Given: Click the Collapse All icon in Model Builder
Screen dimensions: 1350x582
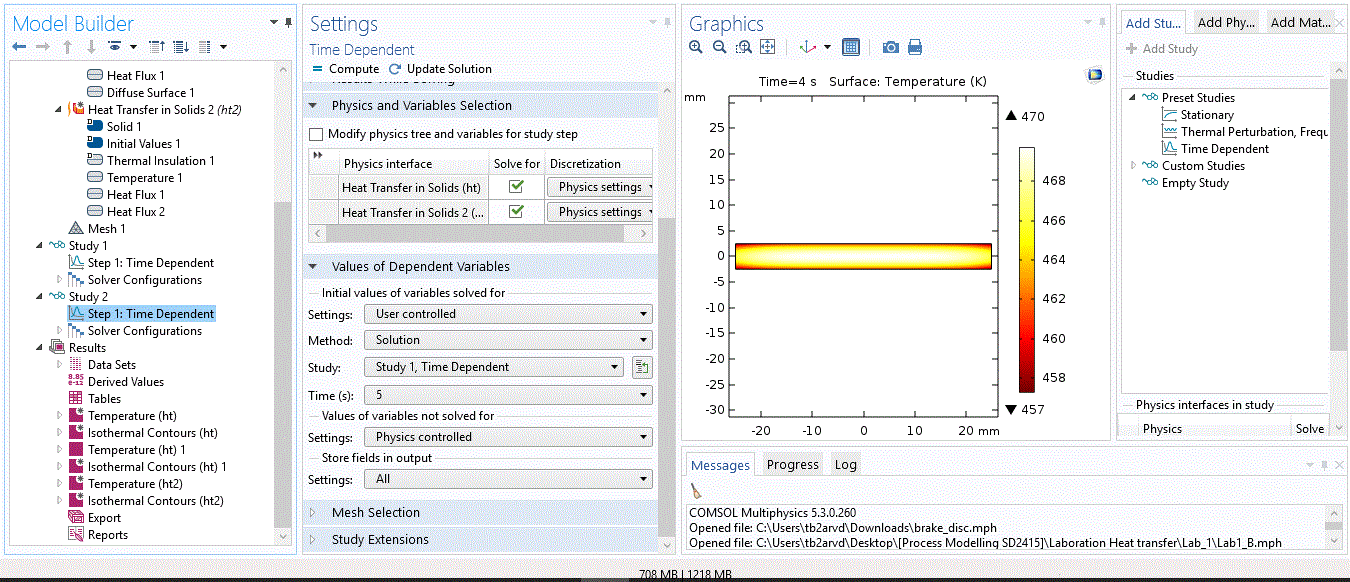Looking at the screenshot, I should pos(157,47).
